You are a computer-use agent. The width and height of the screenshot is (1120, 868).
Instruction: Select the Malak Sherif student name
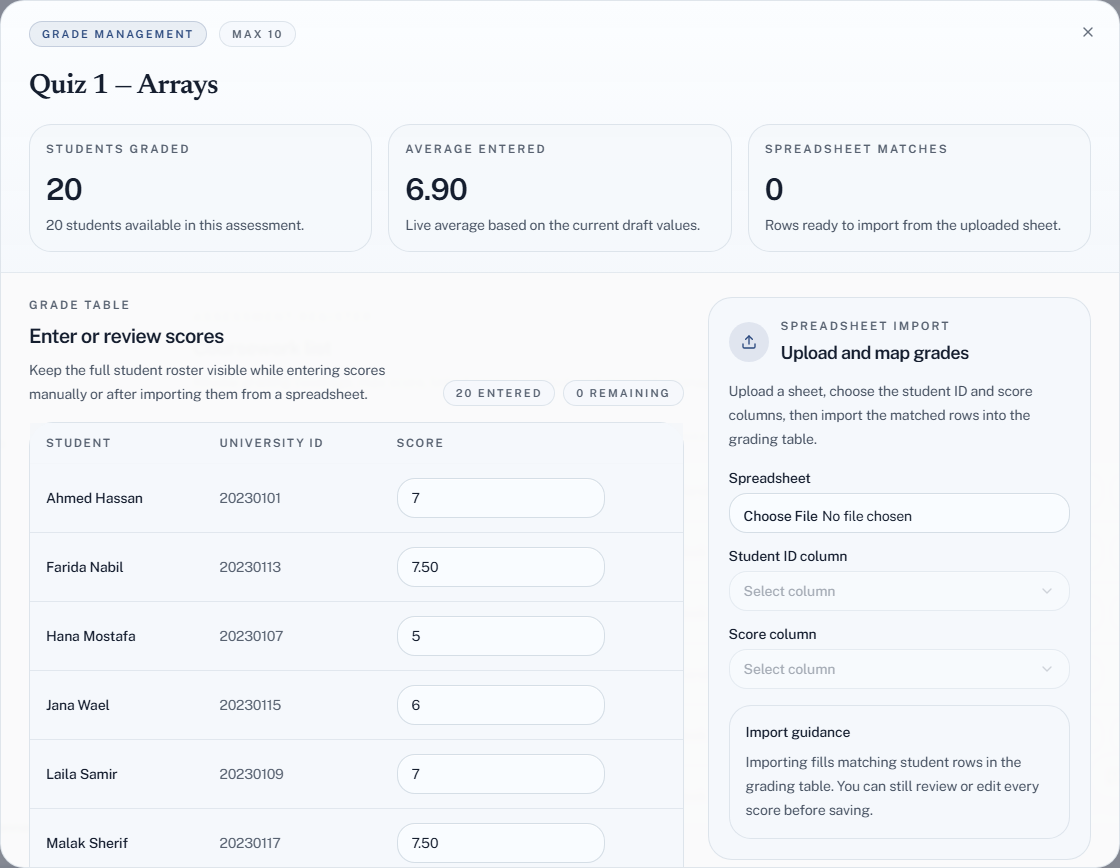tap(87, 843)
